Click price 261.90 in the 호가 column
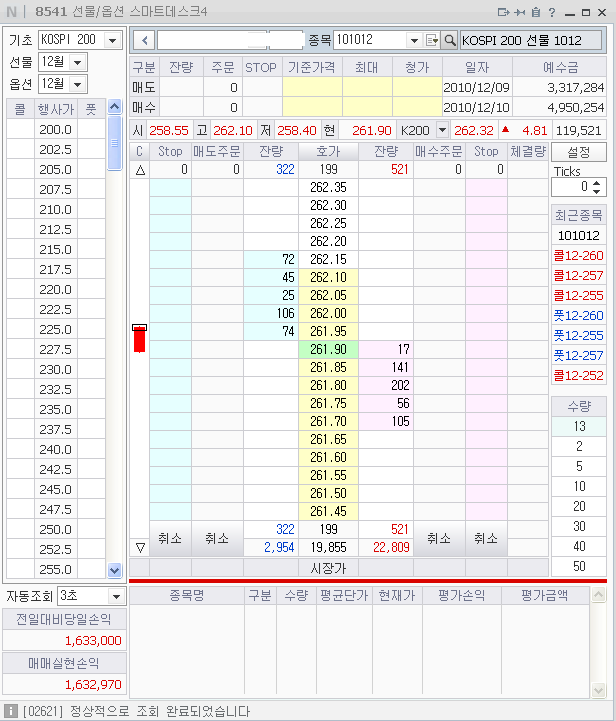This screenshot has width=616, height=721. (328, 349)
